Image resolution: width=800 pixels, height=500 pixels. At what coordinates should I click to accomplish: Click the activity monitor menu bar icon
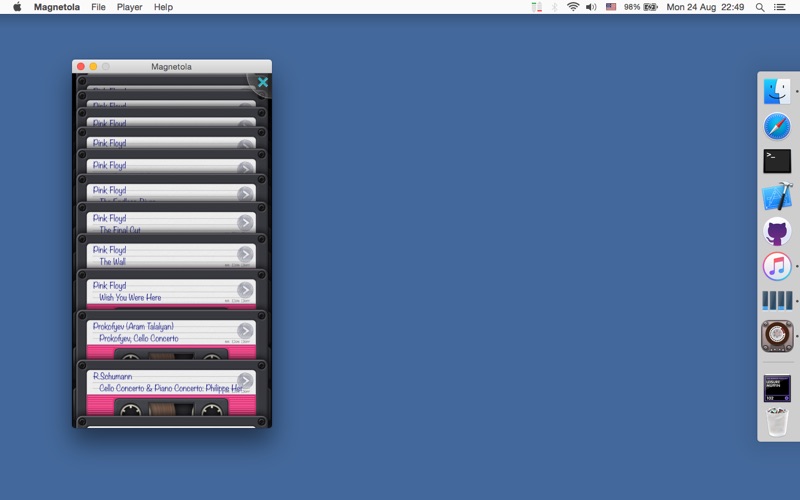[537, 7]
